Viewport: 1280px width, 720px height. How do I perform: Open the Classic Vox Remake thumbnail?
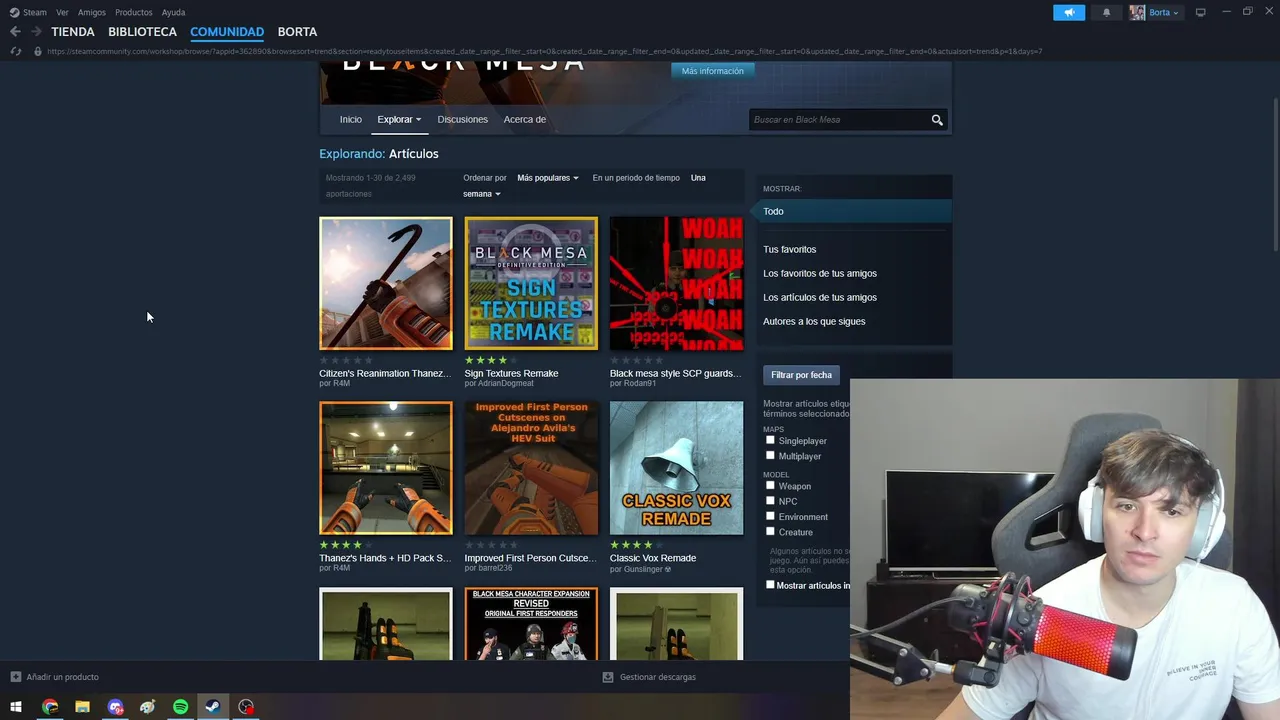pos(676,468)
